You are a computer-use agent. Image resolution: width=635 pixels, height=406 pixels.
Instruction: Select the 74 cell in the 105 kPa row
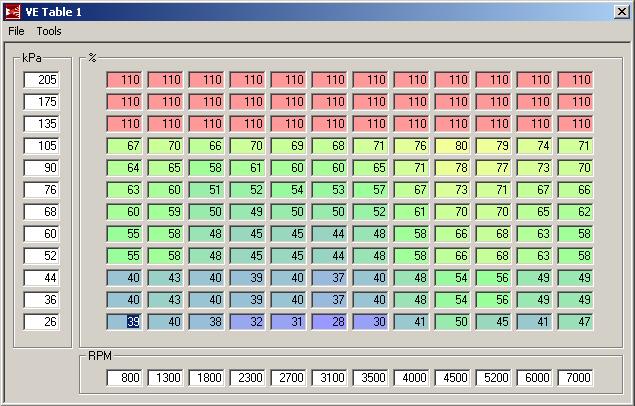tap(534, 146)
